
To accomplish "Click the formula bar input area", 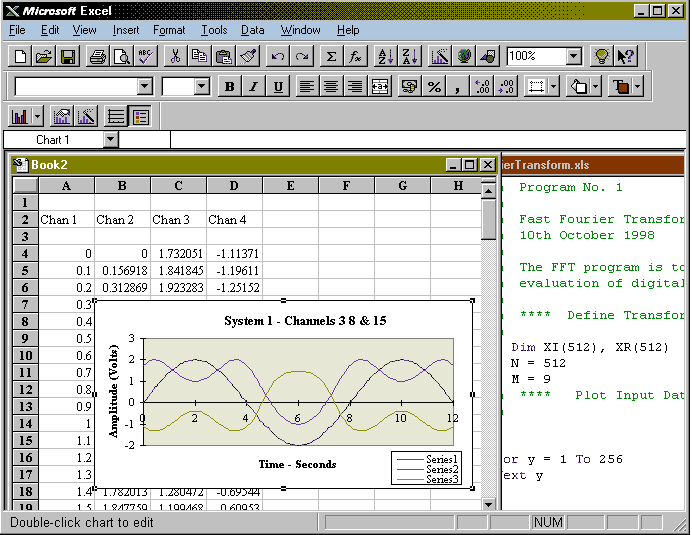I will click(428, 139).
